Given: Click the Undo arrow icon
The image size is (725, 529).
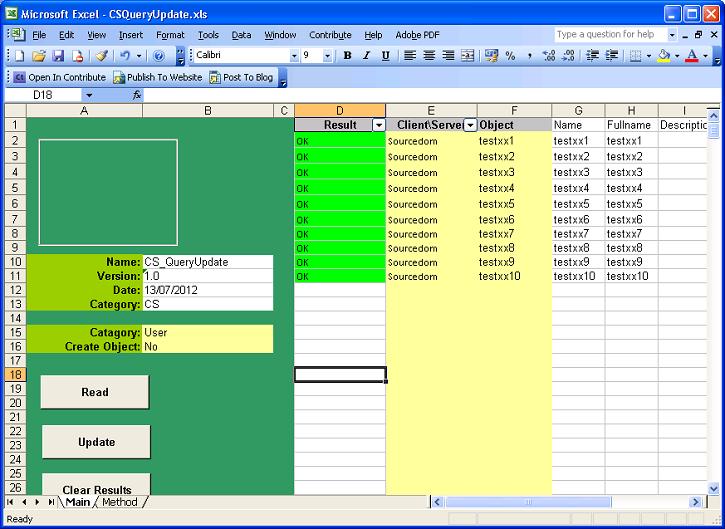Looking at the screenshot, I should coord(122,56).
